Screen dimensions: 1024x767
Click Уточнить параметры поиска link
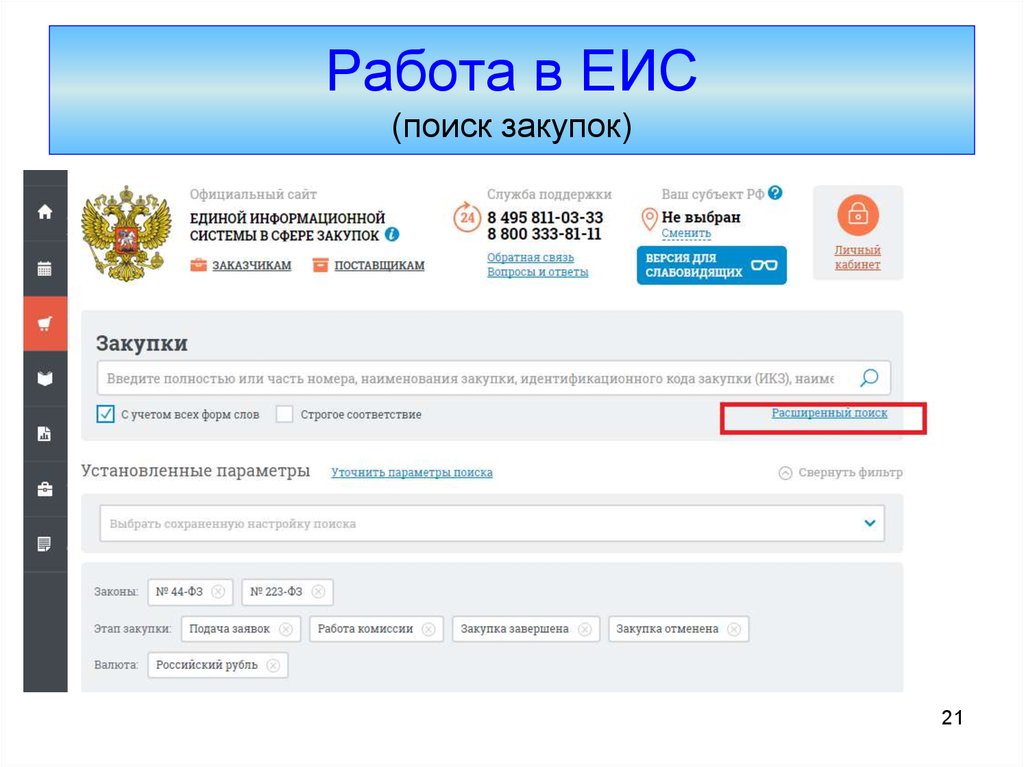(x=412, y=472)
